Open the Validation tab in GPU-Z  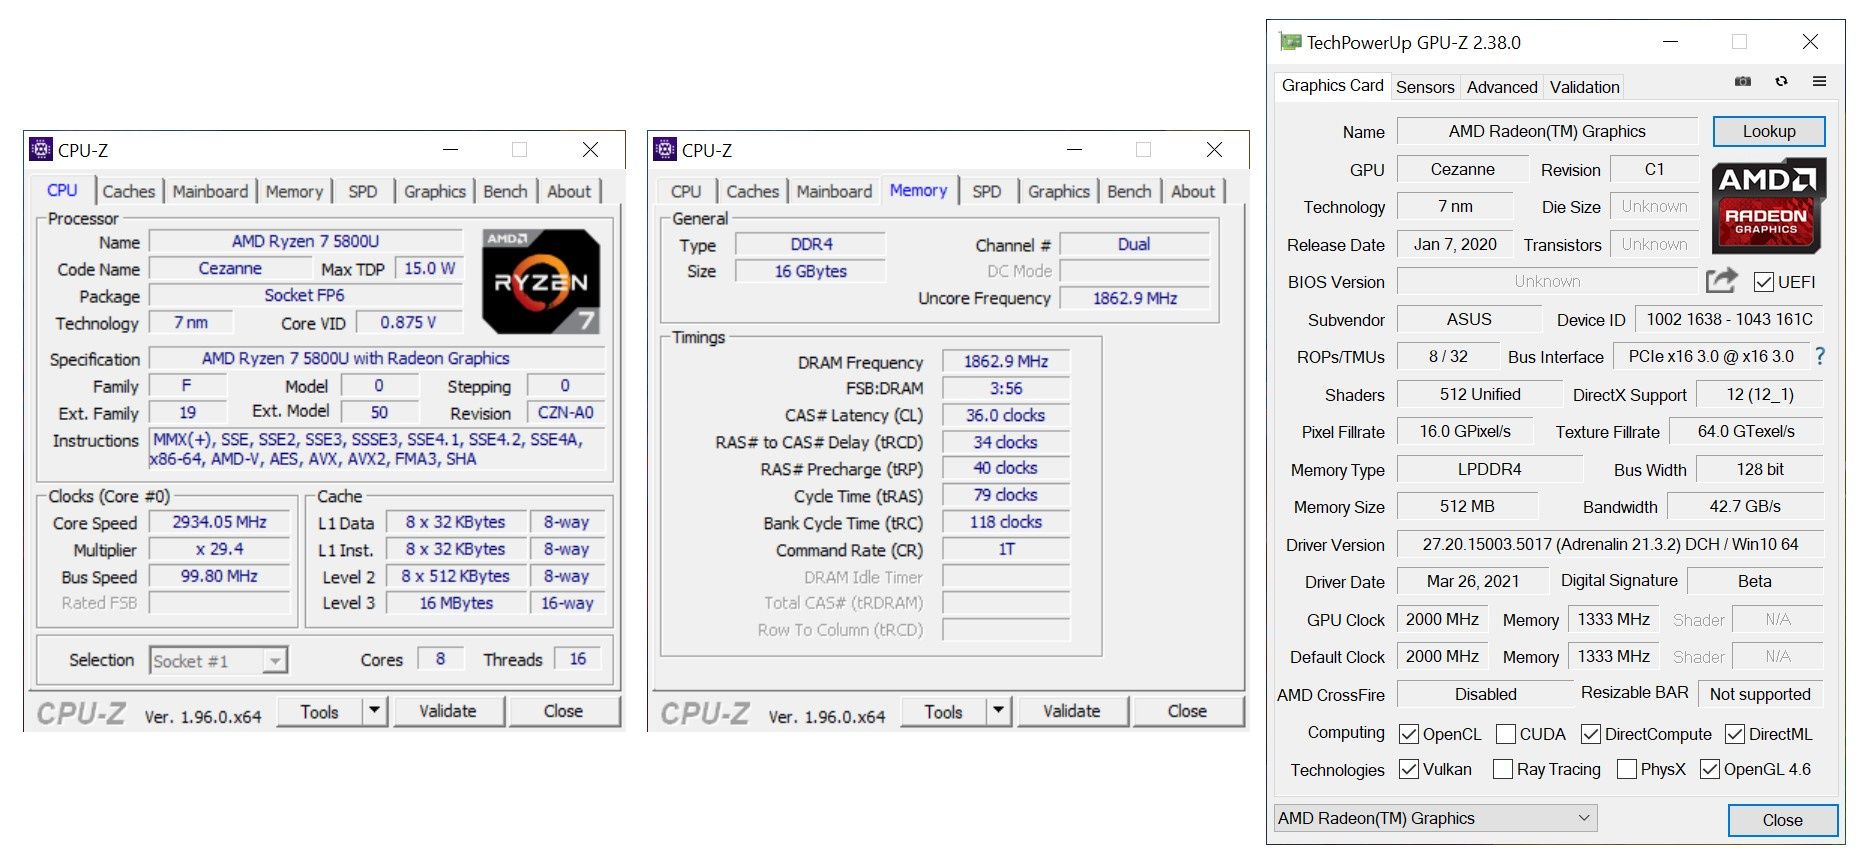click(x=1584, y=87)
